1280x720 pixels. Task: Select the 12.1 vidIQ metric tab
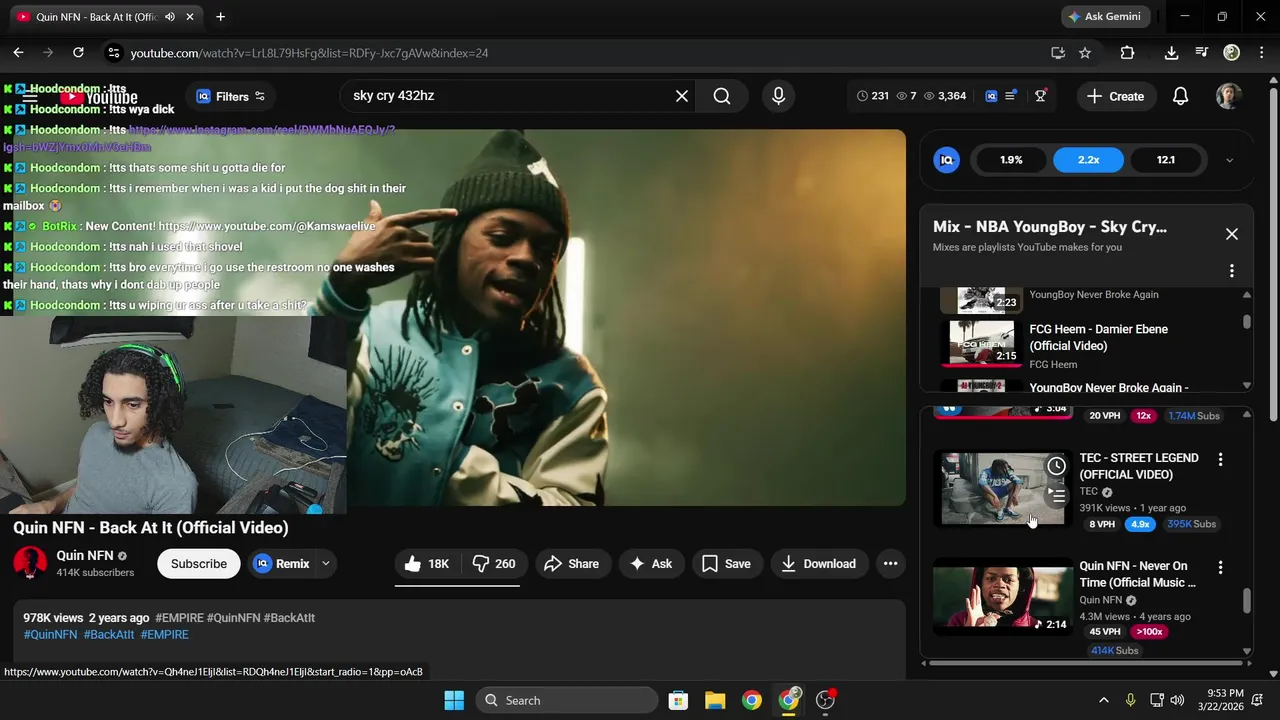[x=1166, y=160]
